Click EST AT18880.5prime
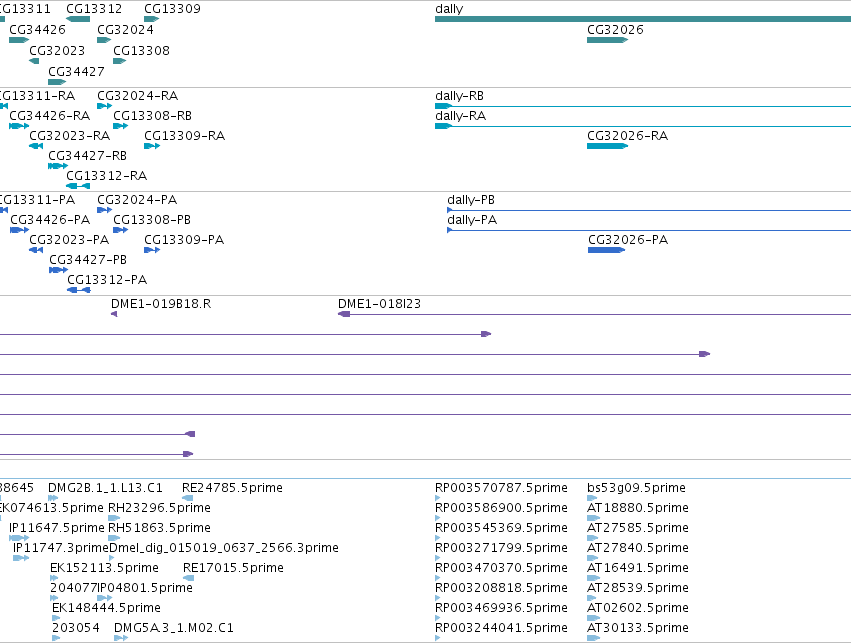This screenshot has height=643, width=851. click(x=593, y=518)
